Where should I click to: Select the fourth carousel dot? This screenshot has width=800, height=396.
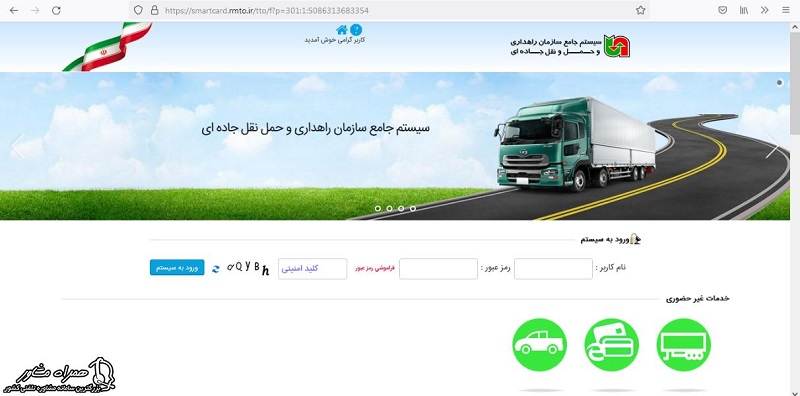coord(413,208)
